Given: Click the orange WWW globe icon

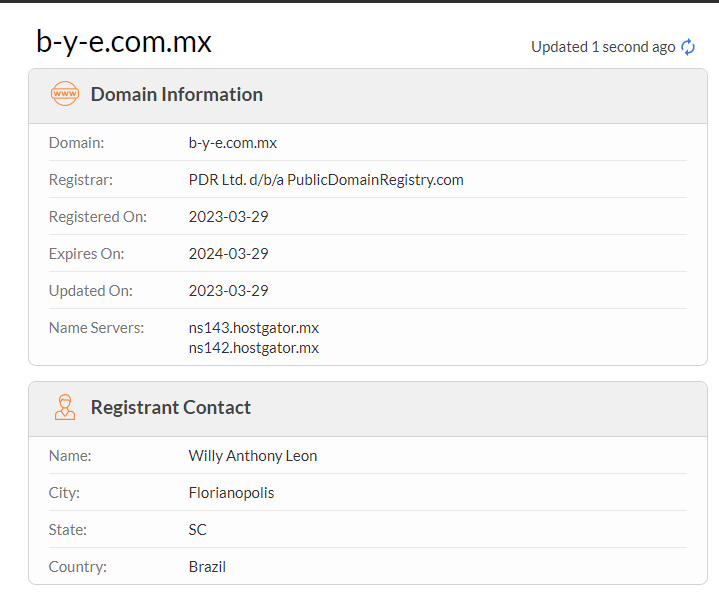Looking at the screenshot, I should click(64, 95).
